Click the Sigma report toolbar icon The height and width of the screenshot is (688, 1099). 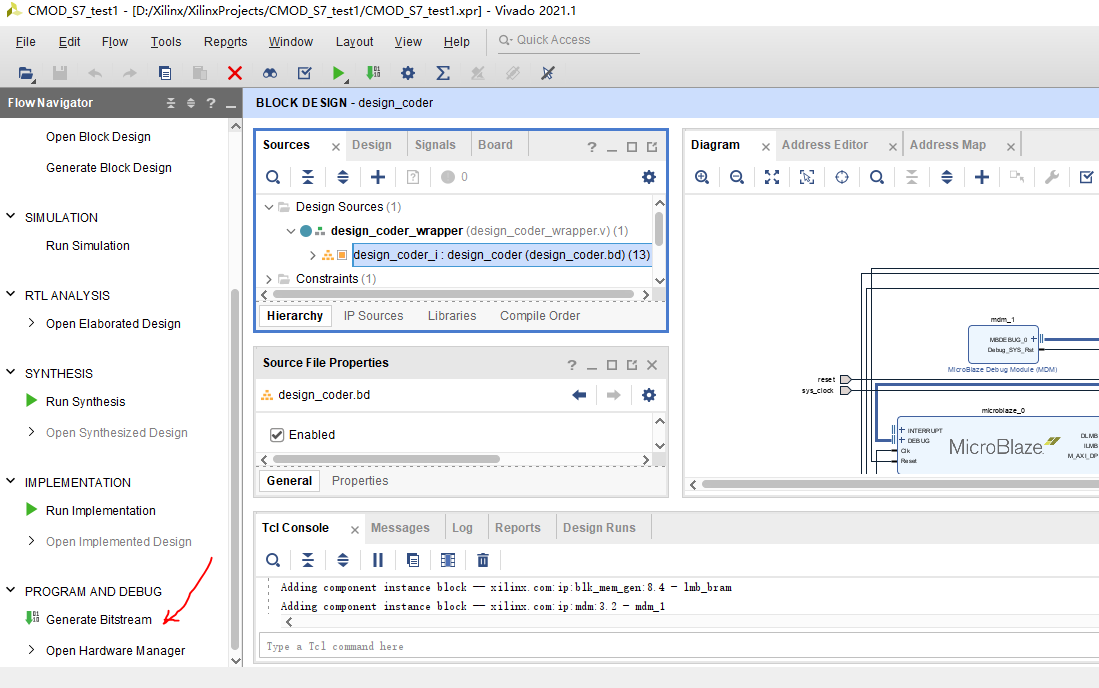[x=443, y=73]
